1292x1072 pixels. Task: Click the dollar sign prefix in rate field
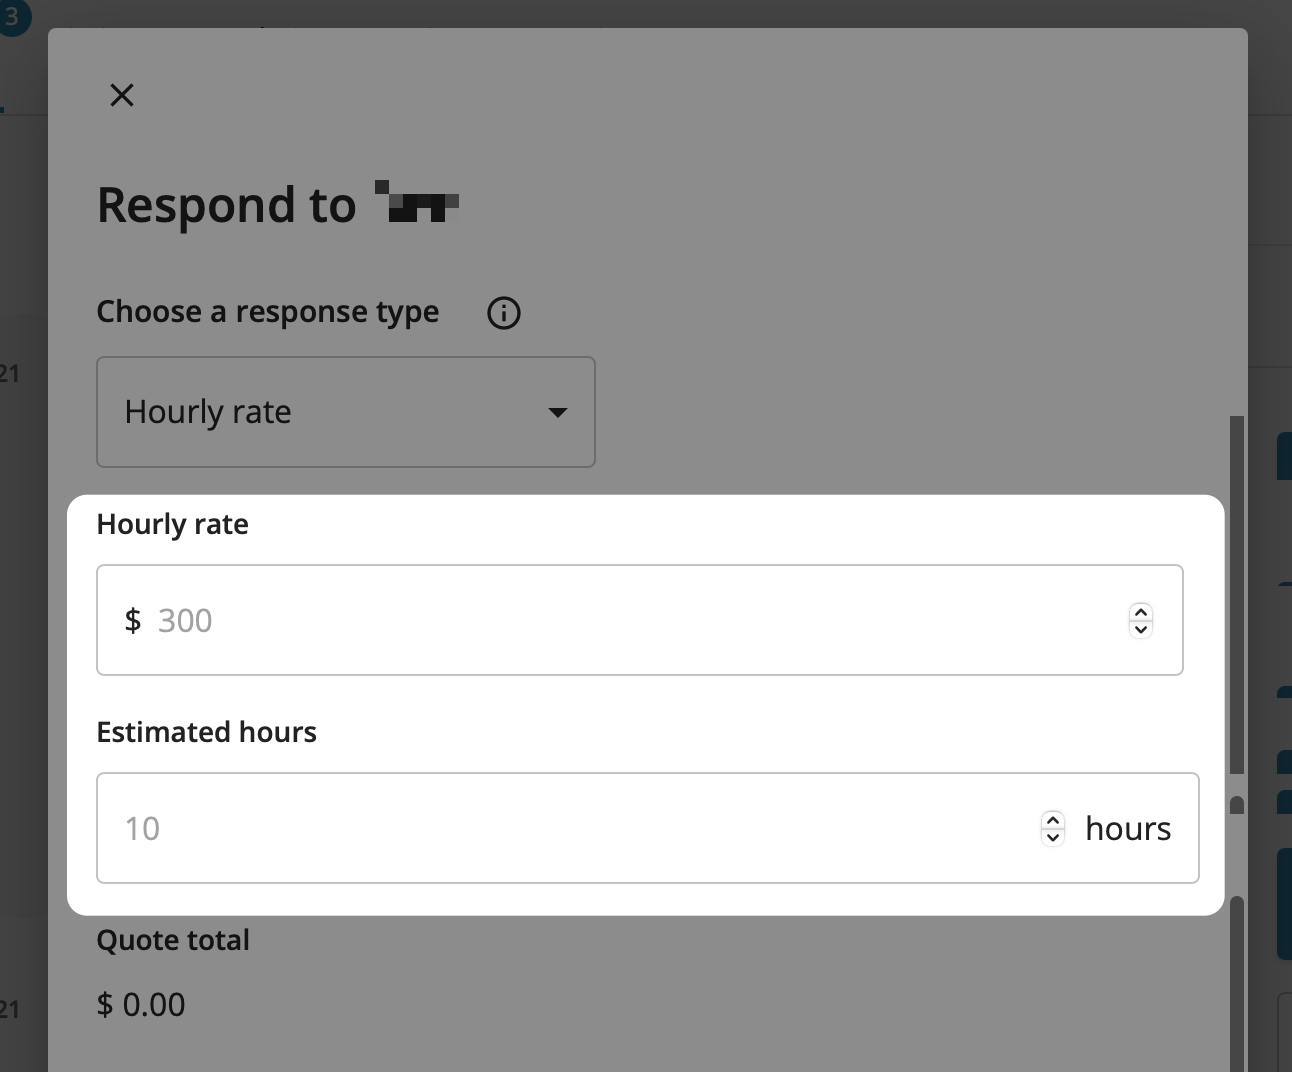coord(133,620)
